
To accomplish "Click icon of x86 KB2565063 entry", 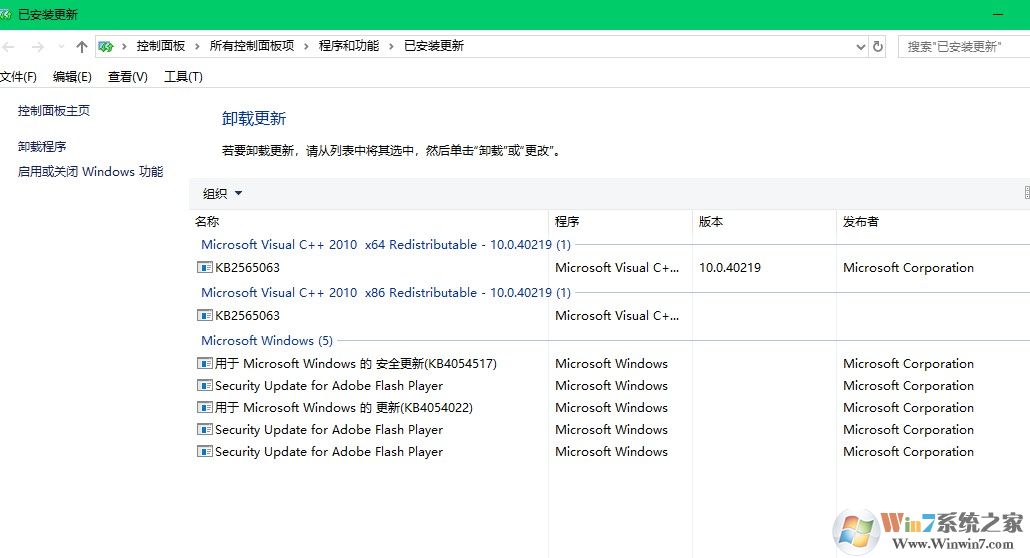I will [x=205, y=315].
